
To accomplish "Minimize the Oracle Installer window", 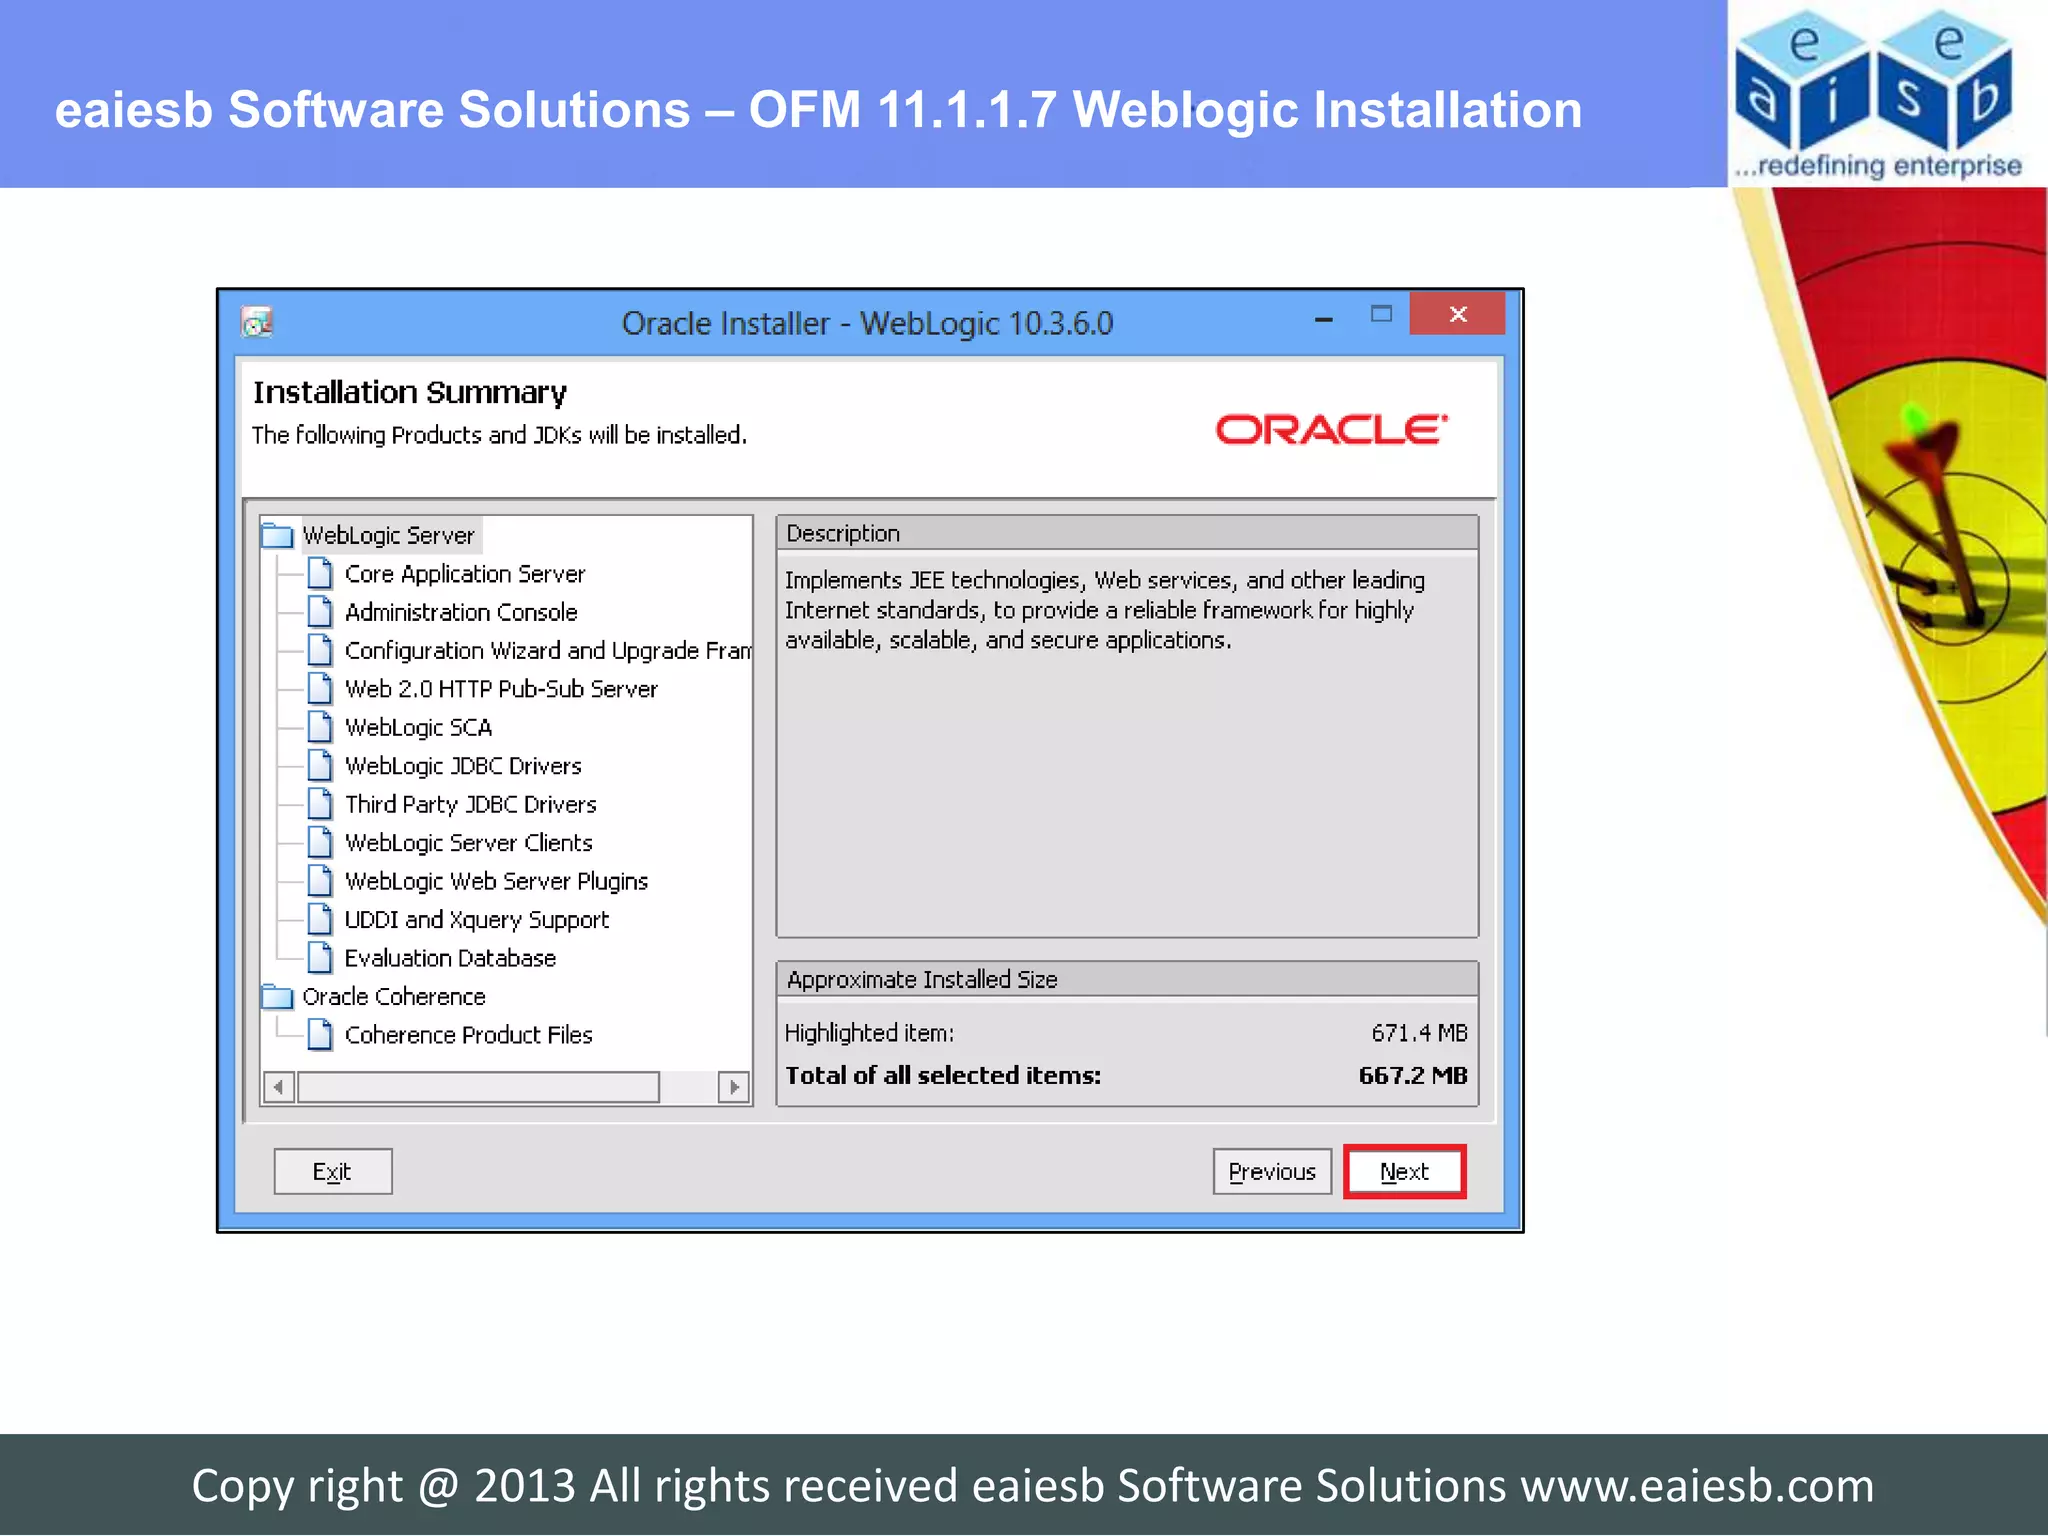I will [1324, 320].
